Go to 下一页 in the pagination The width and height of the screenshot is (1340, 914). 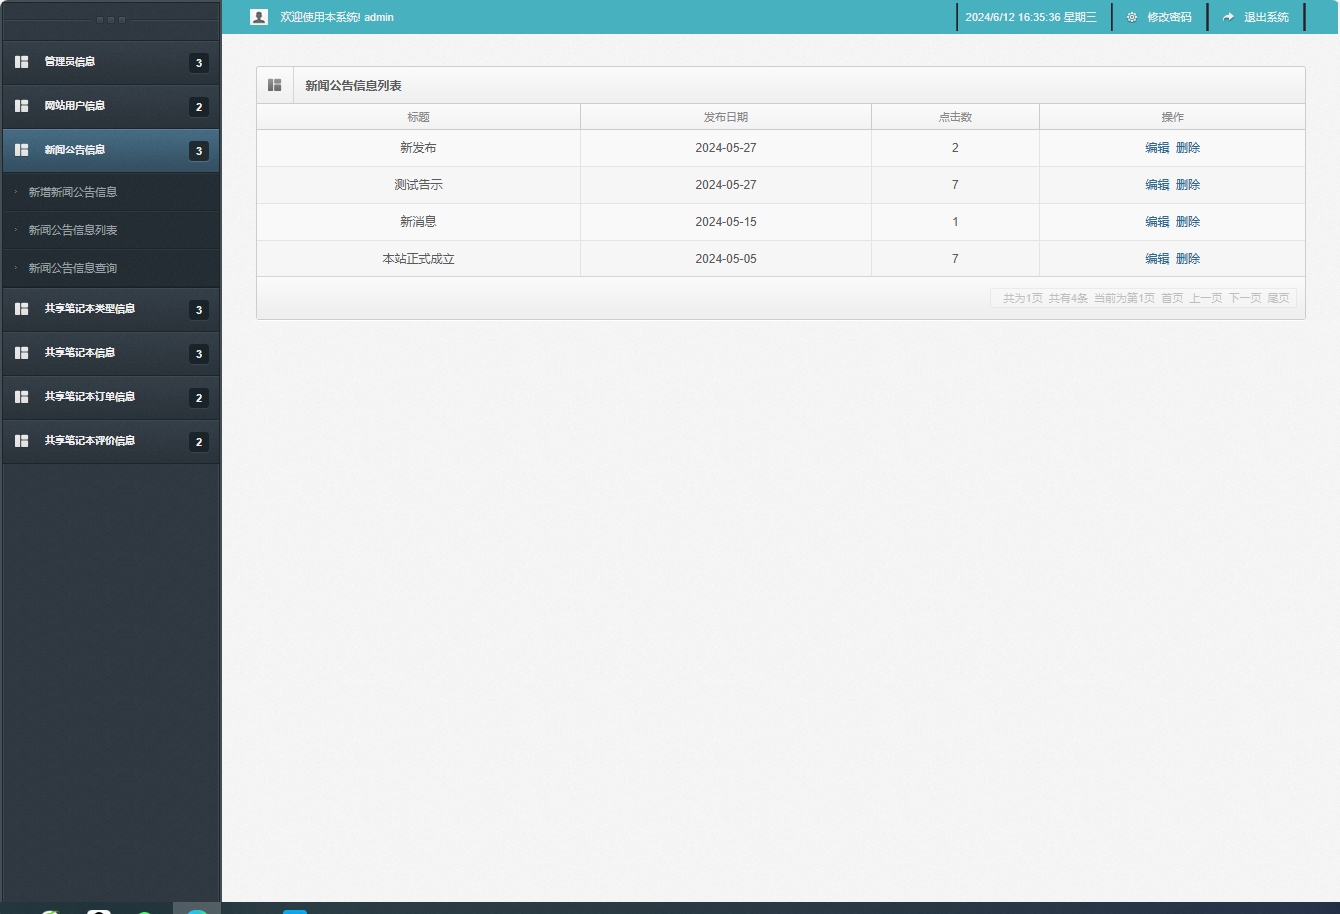coord(1245,298)
